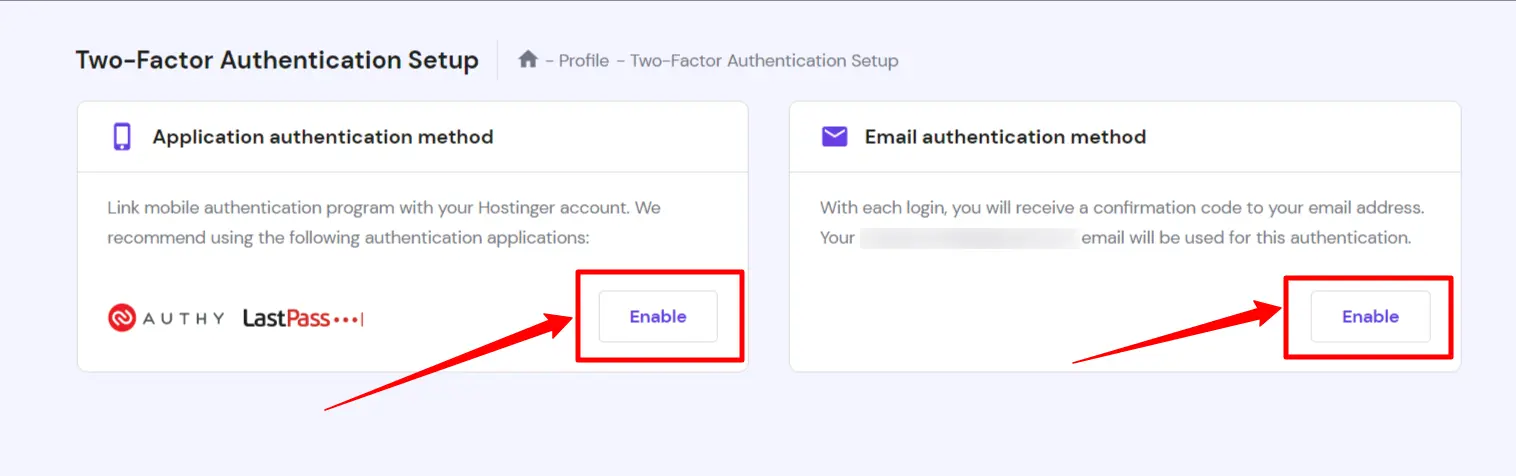Click the Two-Factor Authentication Setup page title
Image resolution: width=1516 pixels, height=476 pixels.
[277, 60]
